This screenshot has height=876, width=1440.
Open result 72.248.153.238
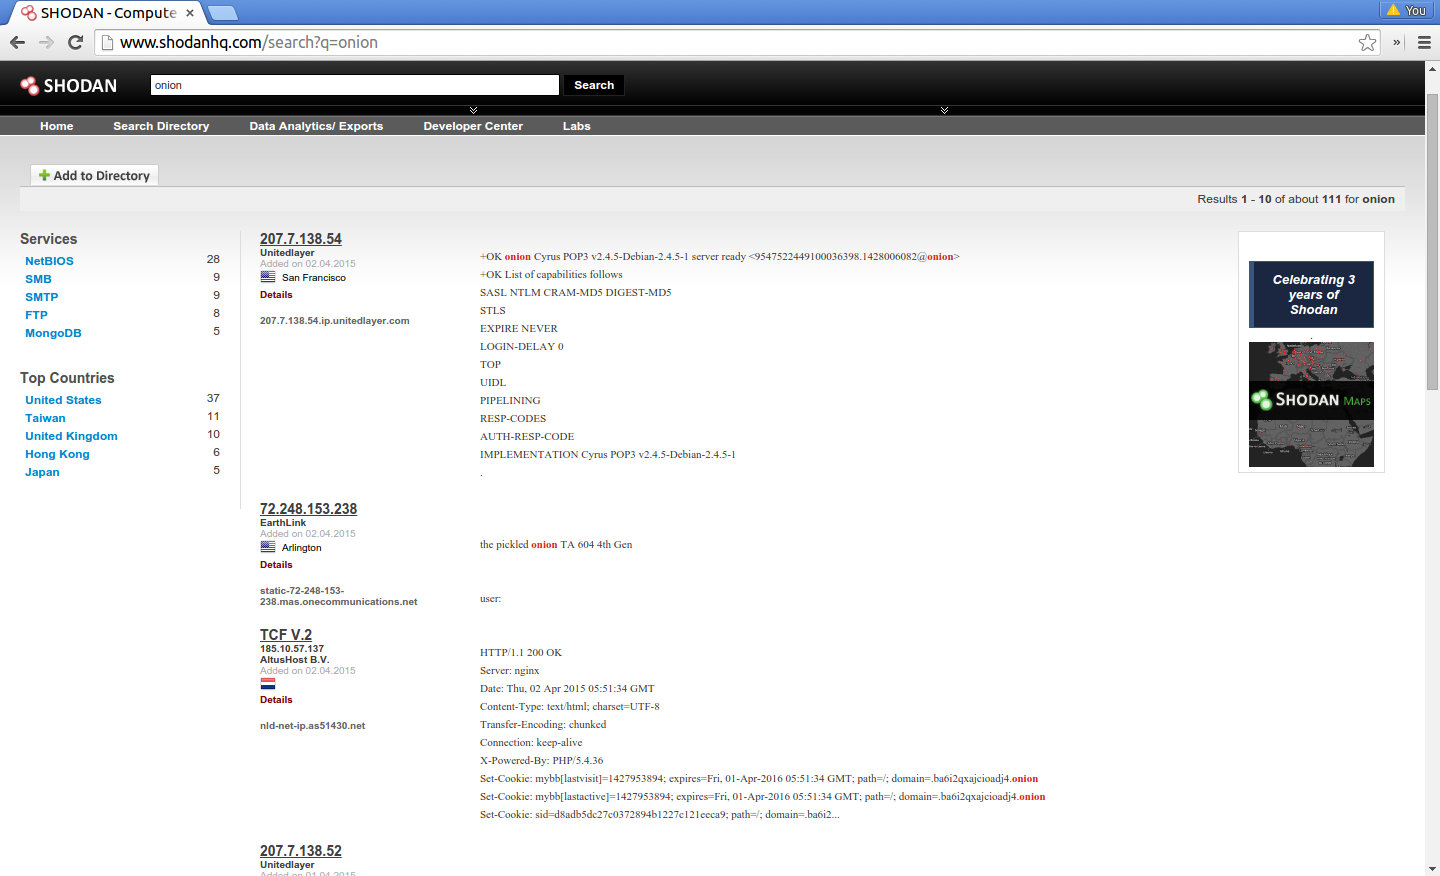[x=308, y=509]
